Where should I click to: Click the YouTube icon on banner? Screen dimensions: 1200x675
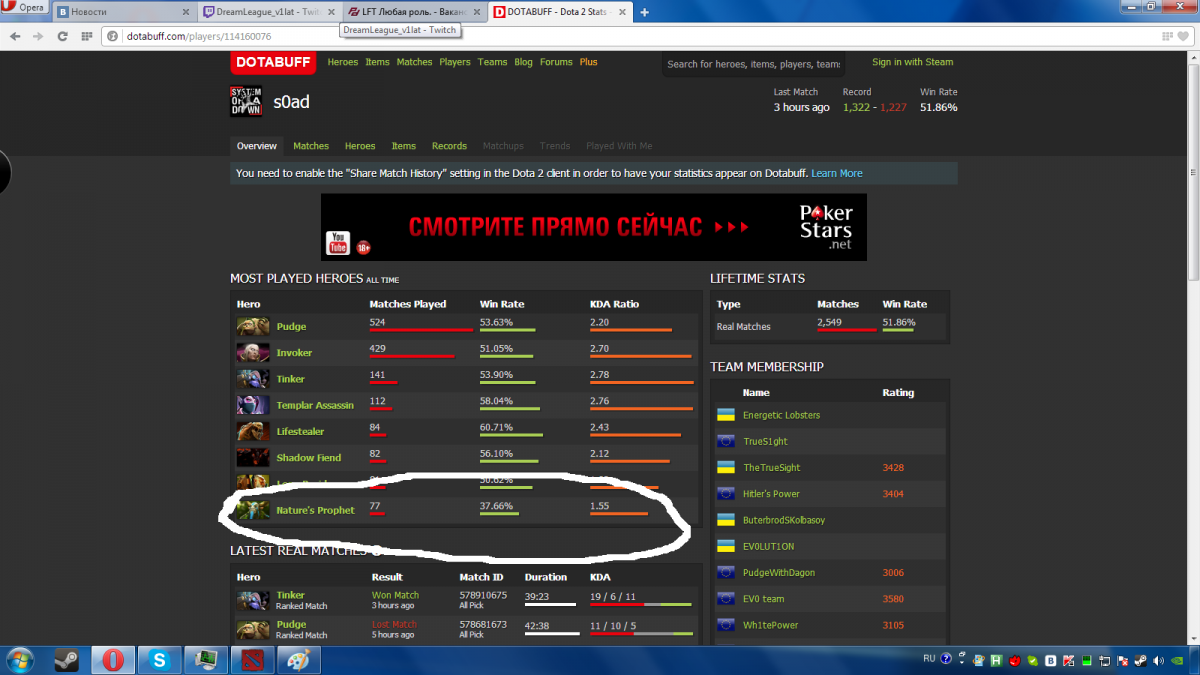point(337,241)
